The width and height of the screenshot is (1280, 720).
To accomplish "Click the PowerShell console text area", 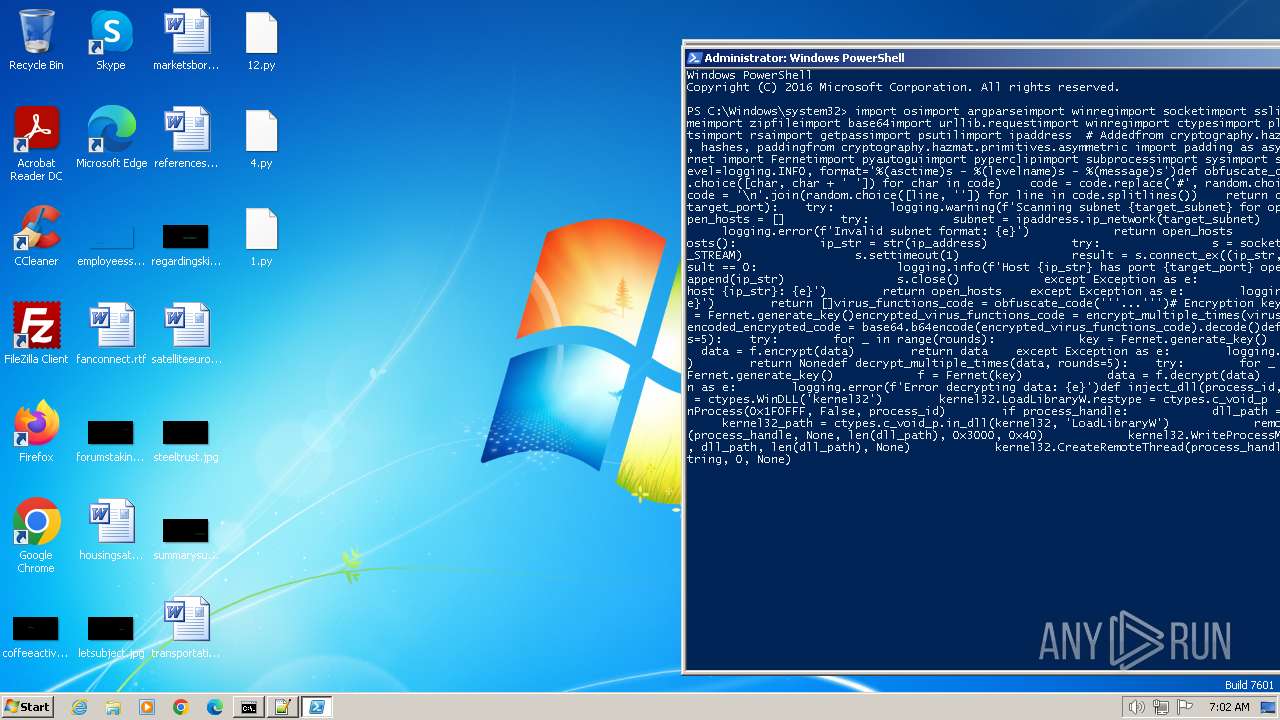I will pos(983,370).
